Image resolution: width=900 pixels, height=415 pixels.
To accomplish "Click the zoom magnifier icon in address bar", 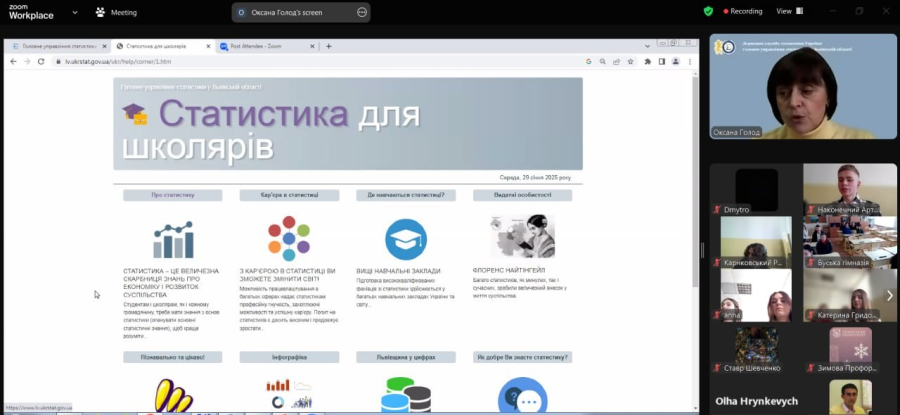I will coord(603,61).
